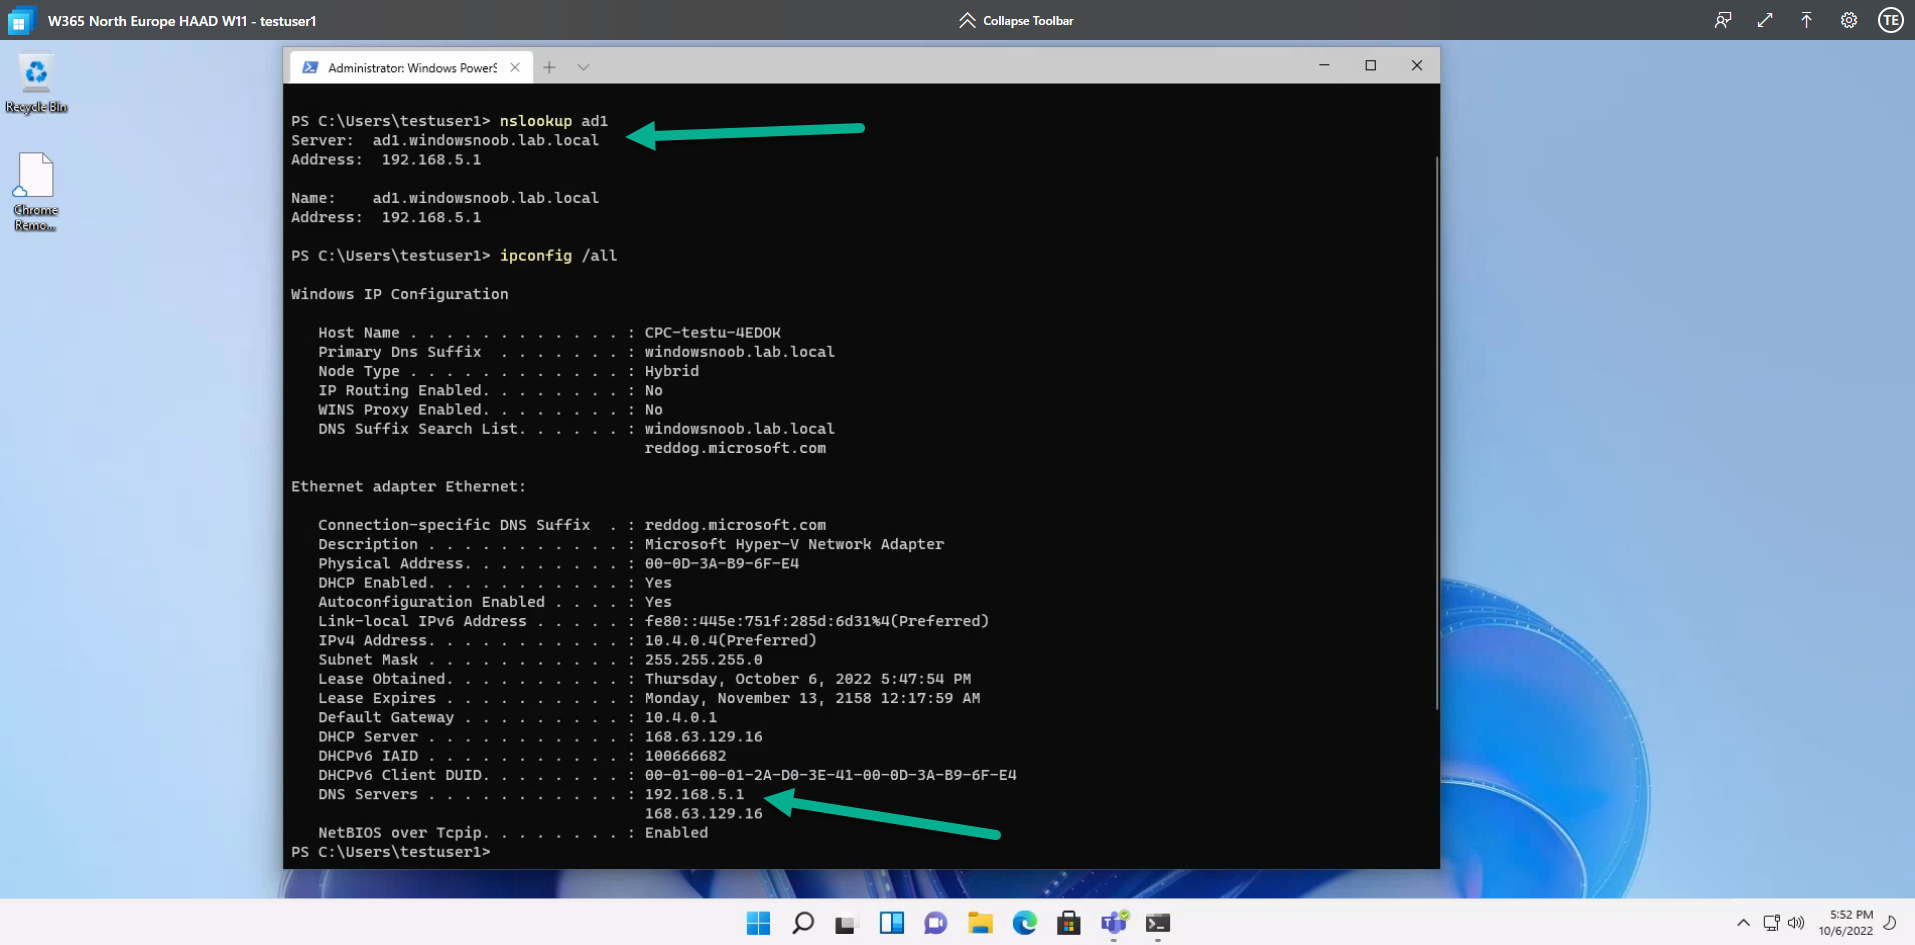Click the upload arrow icon in toolbar
Screen dimensions: 1915x945
tap(1806, 20)
